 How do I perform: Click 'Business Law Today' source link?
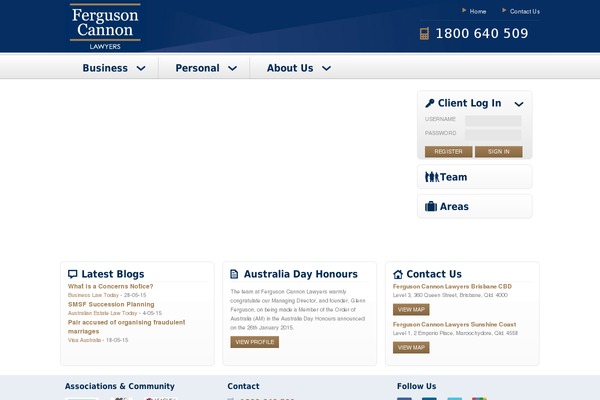click(93, 295)
